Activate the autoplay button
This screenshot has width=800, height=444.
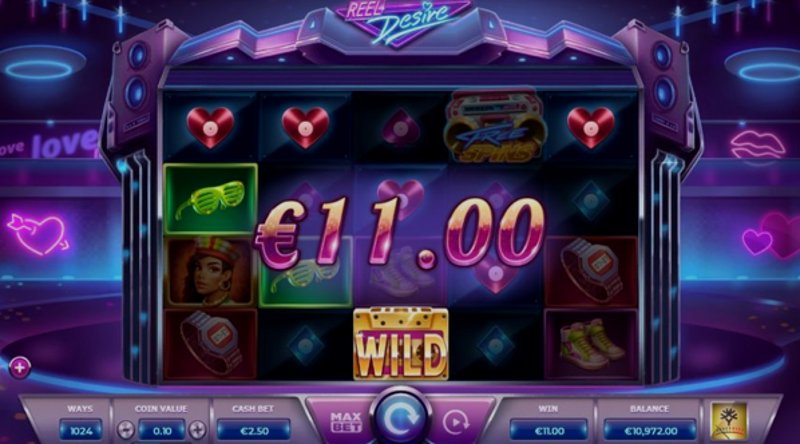coord(455,423)
